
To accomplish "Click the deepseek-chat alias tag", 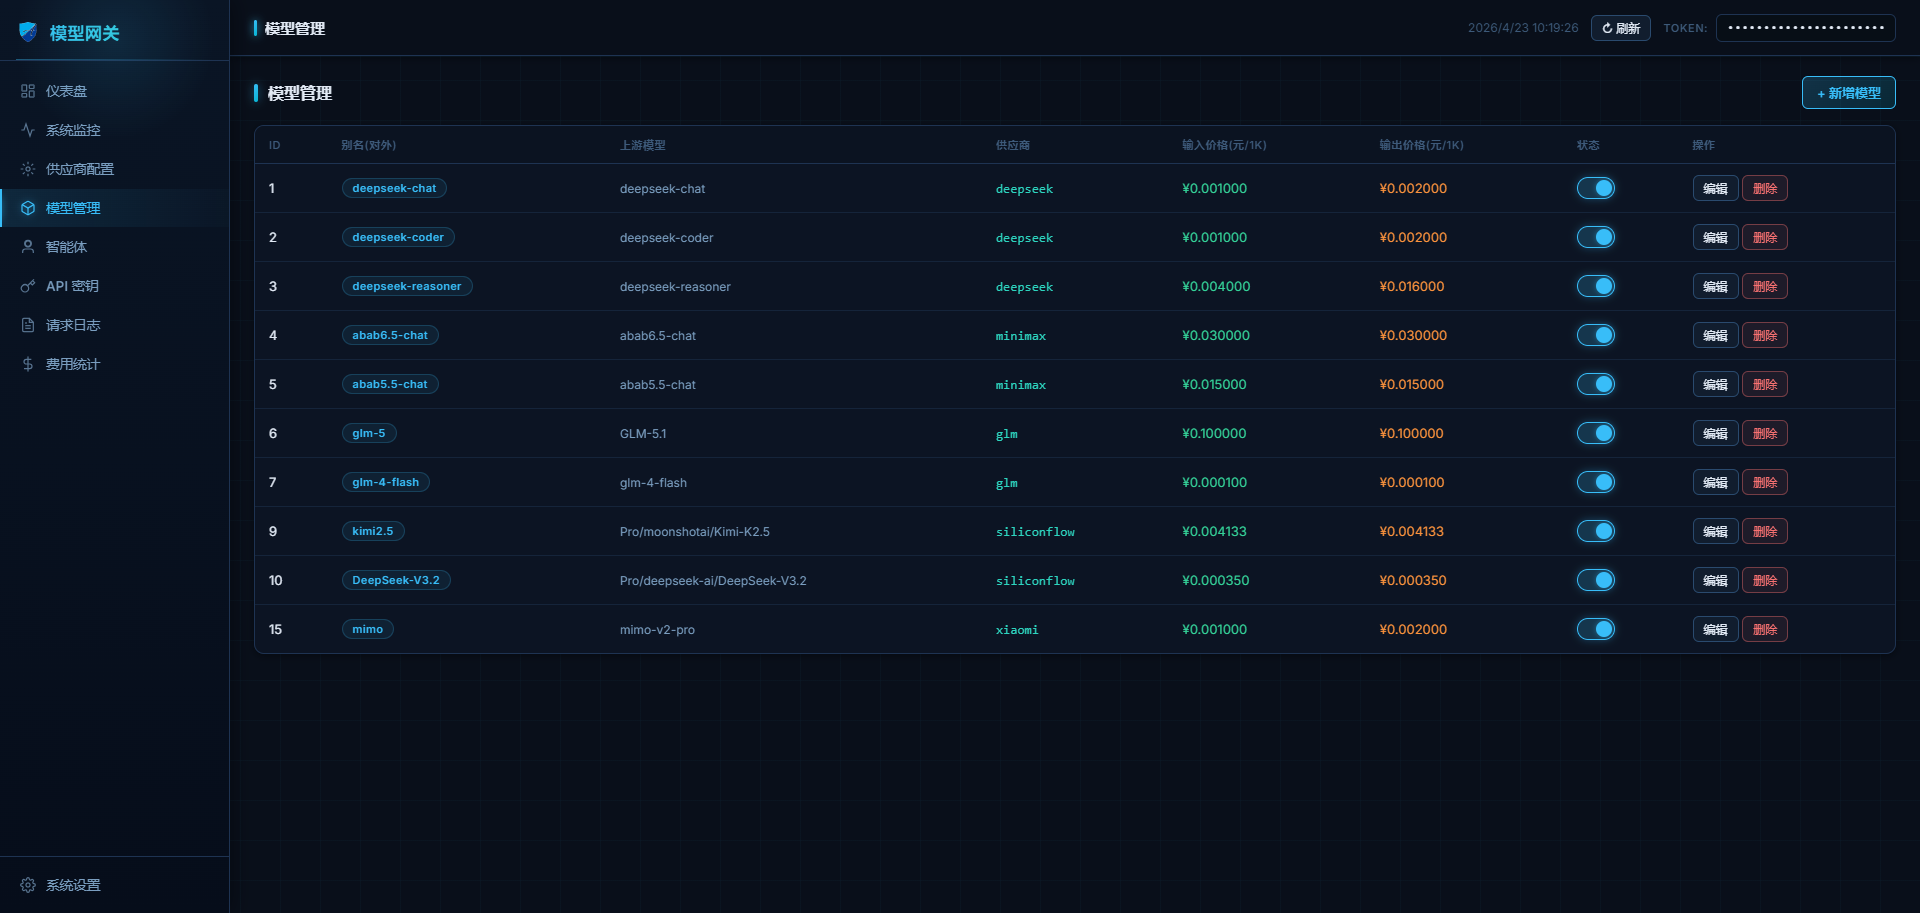I will 394,188.
